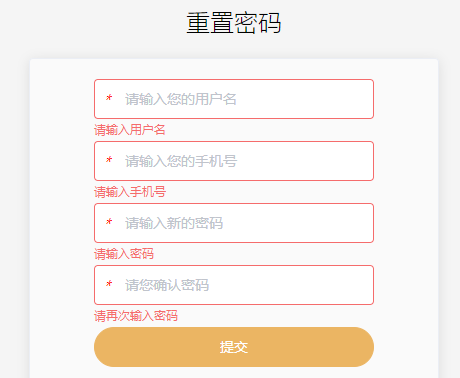Click the red asterisk in new password field
The width and height of the screenshot is (460, 378).
[109, 222]
